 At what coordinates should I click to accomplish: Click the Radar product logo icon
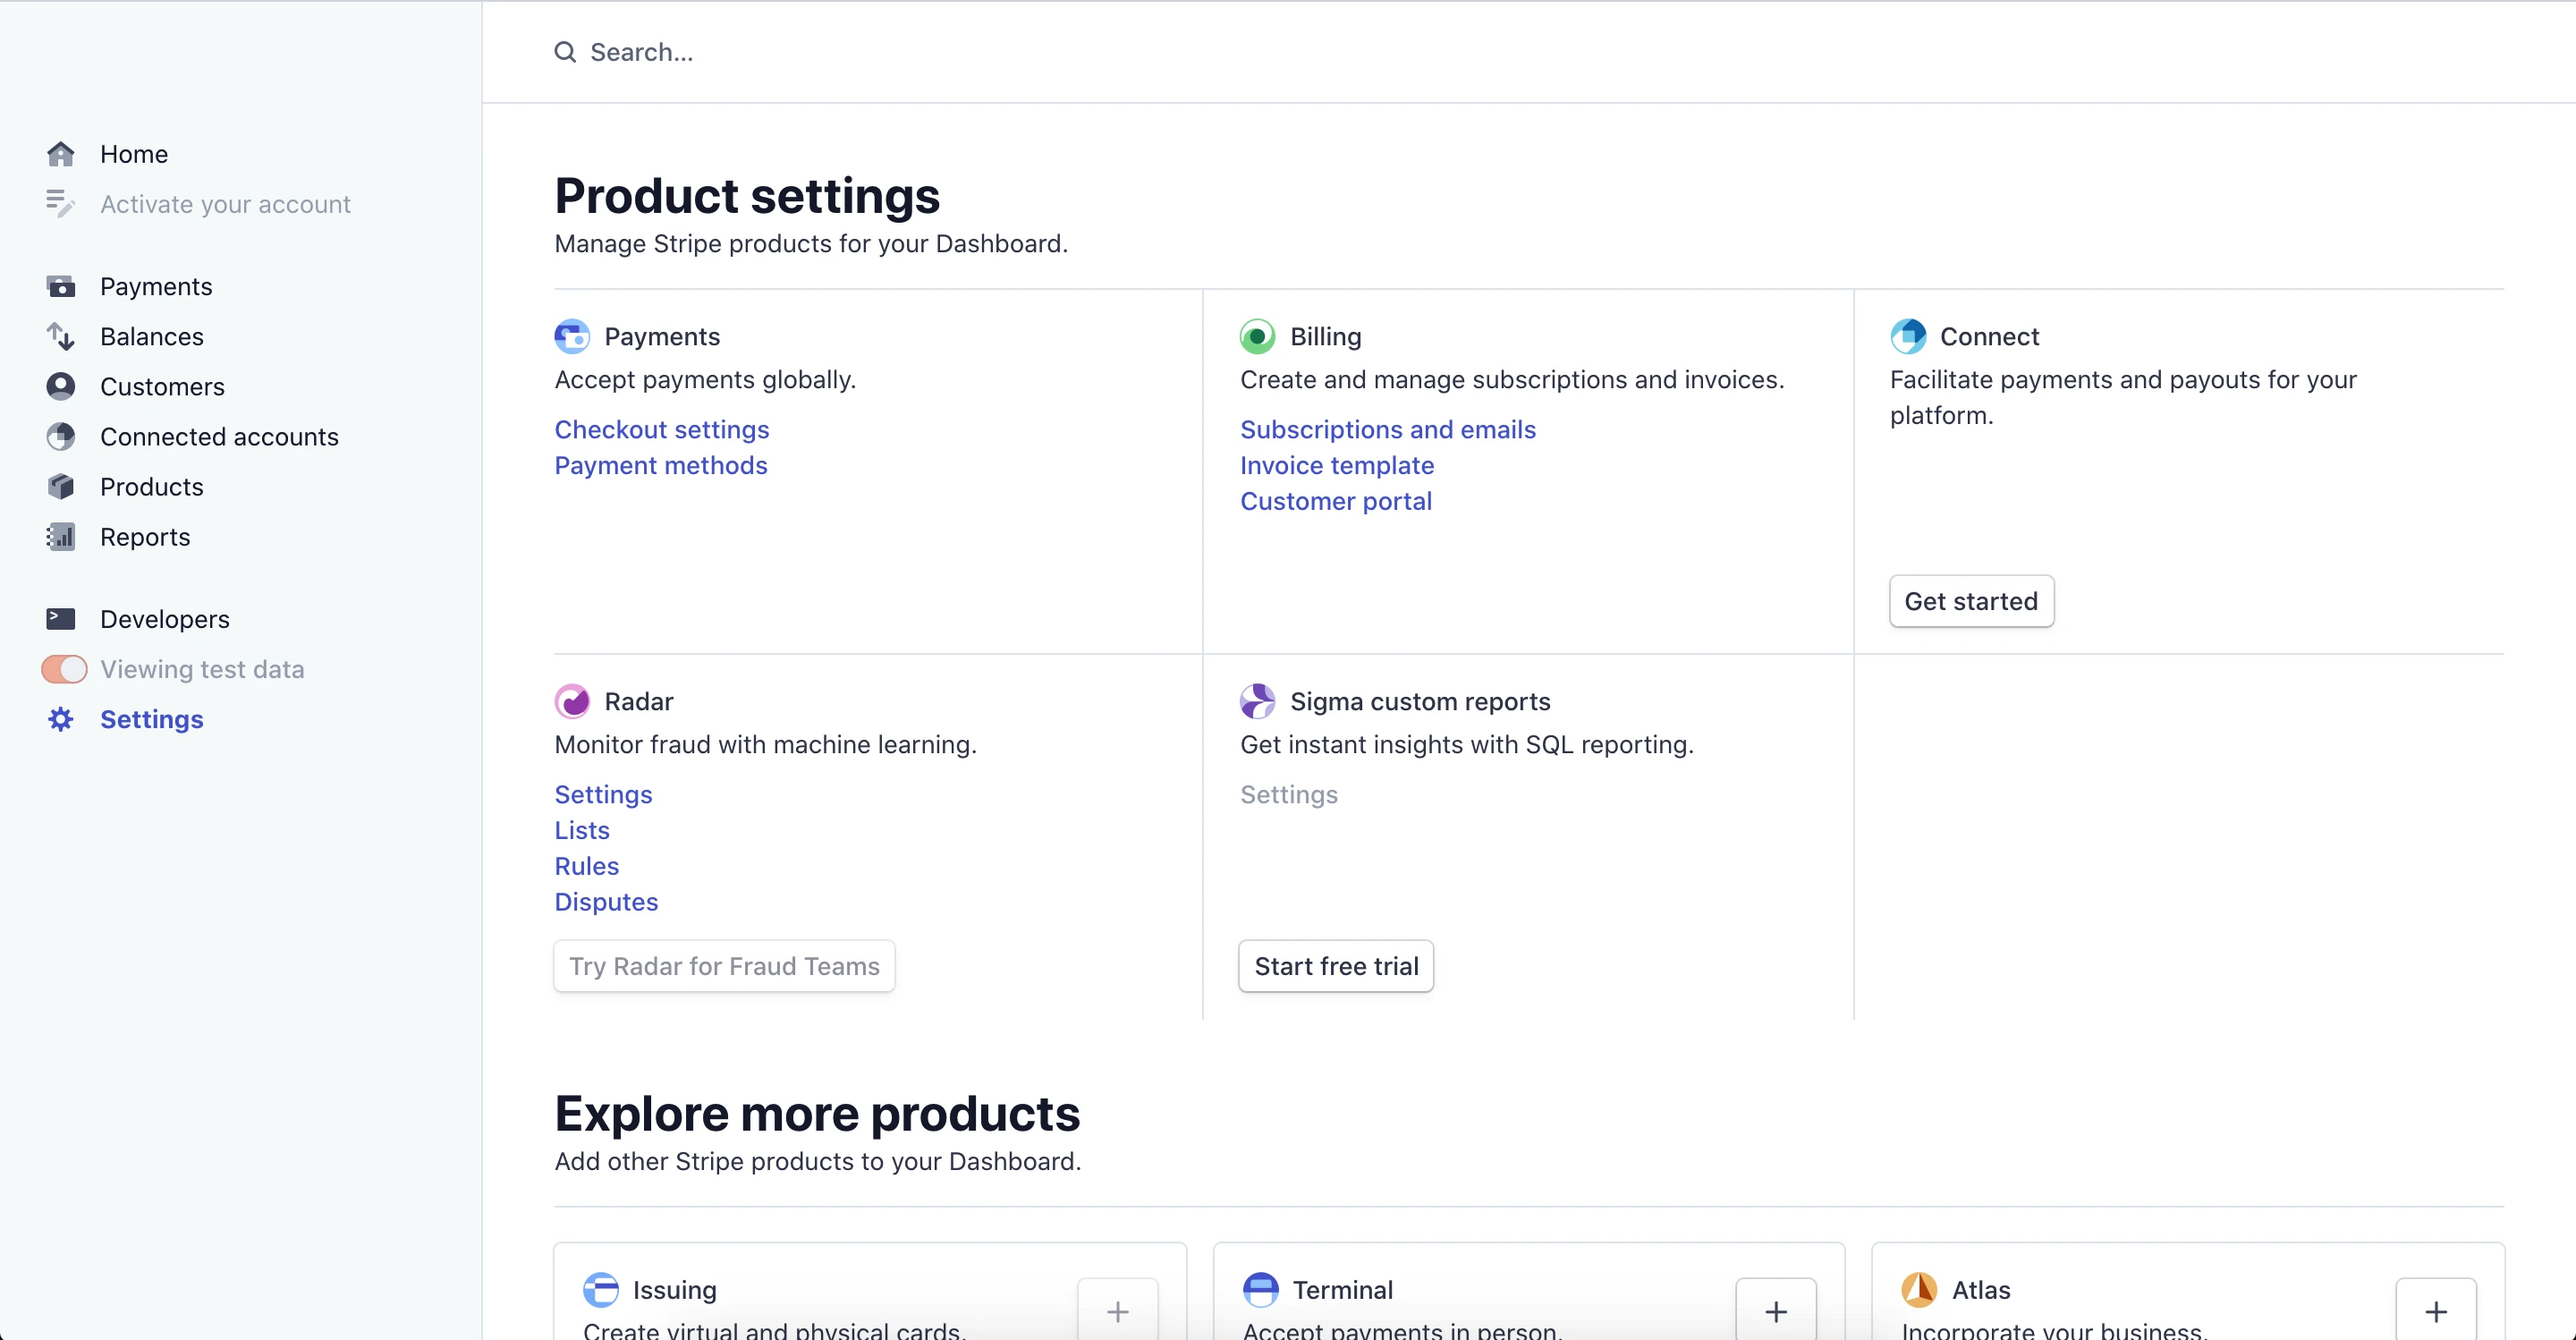572,702
